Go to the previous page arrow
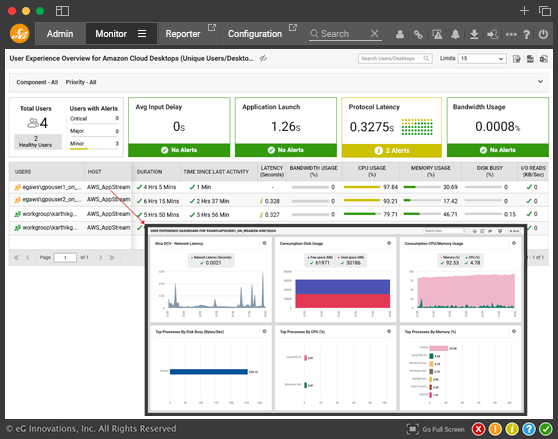The width and height of the screenshot is (558, 439). point(28,258)
